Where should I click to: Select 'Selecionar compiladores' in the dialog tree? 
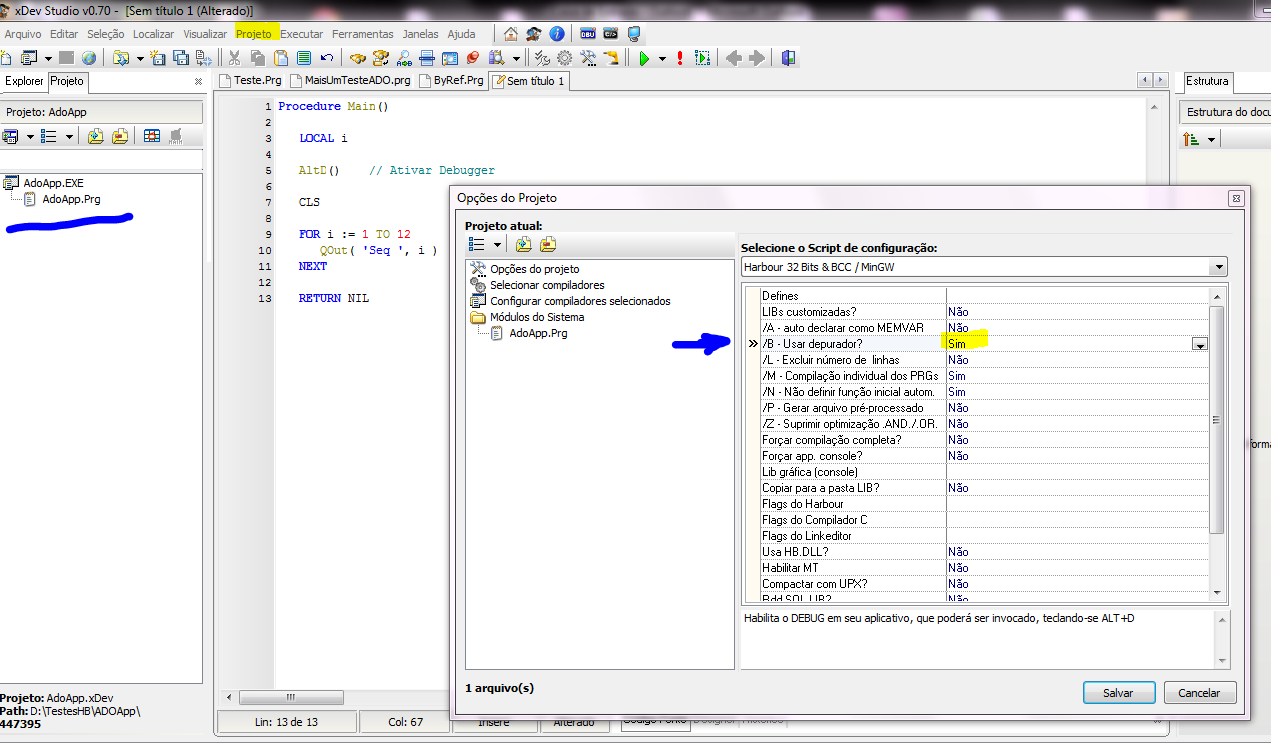point(547,285)
